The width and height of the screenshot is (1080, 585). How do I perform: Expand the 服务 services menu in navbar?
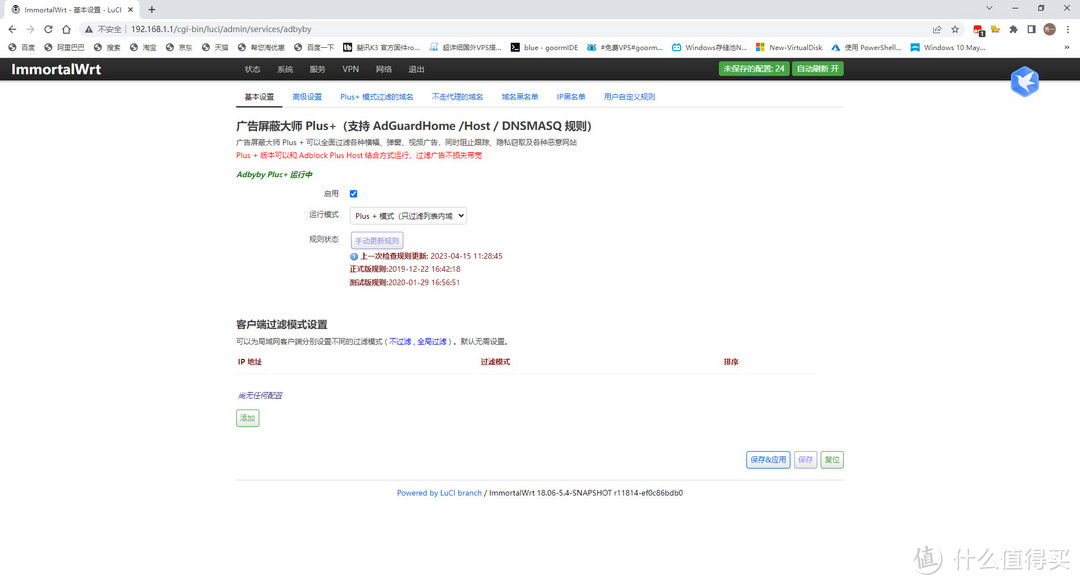(317, 69)
